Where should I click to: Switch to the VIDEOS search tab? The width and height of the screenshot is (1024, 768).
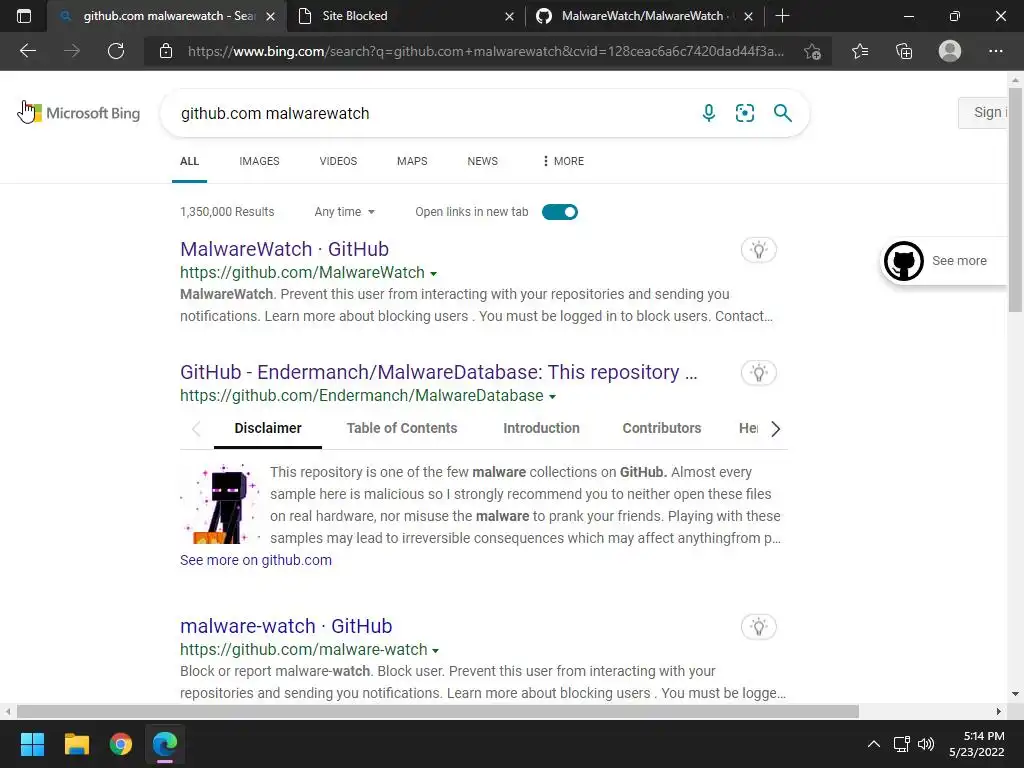tap(338, 161)
